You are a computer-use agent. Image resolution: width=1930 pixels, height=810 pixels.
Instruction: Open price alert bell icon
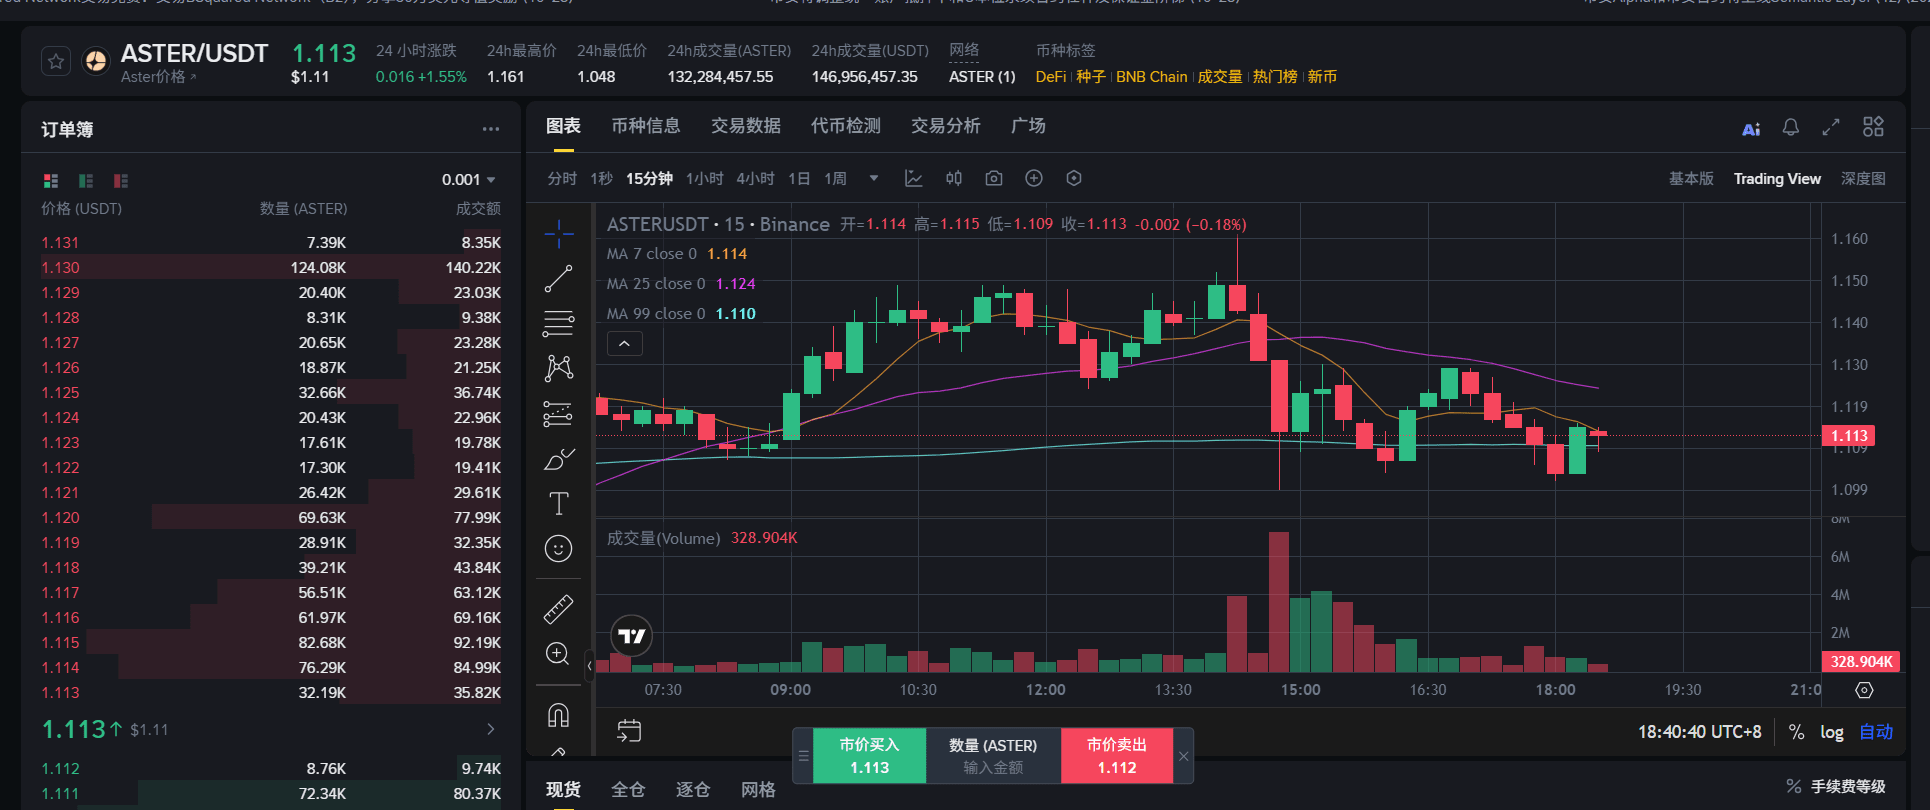point(1791,127)
